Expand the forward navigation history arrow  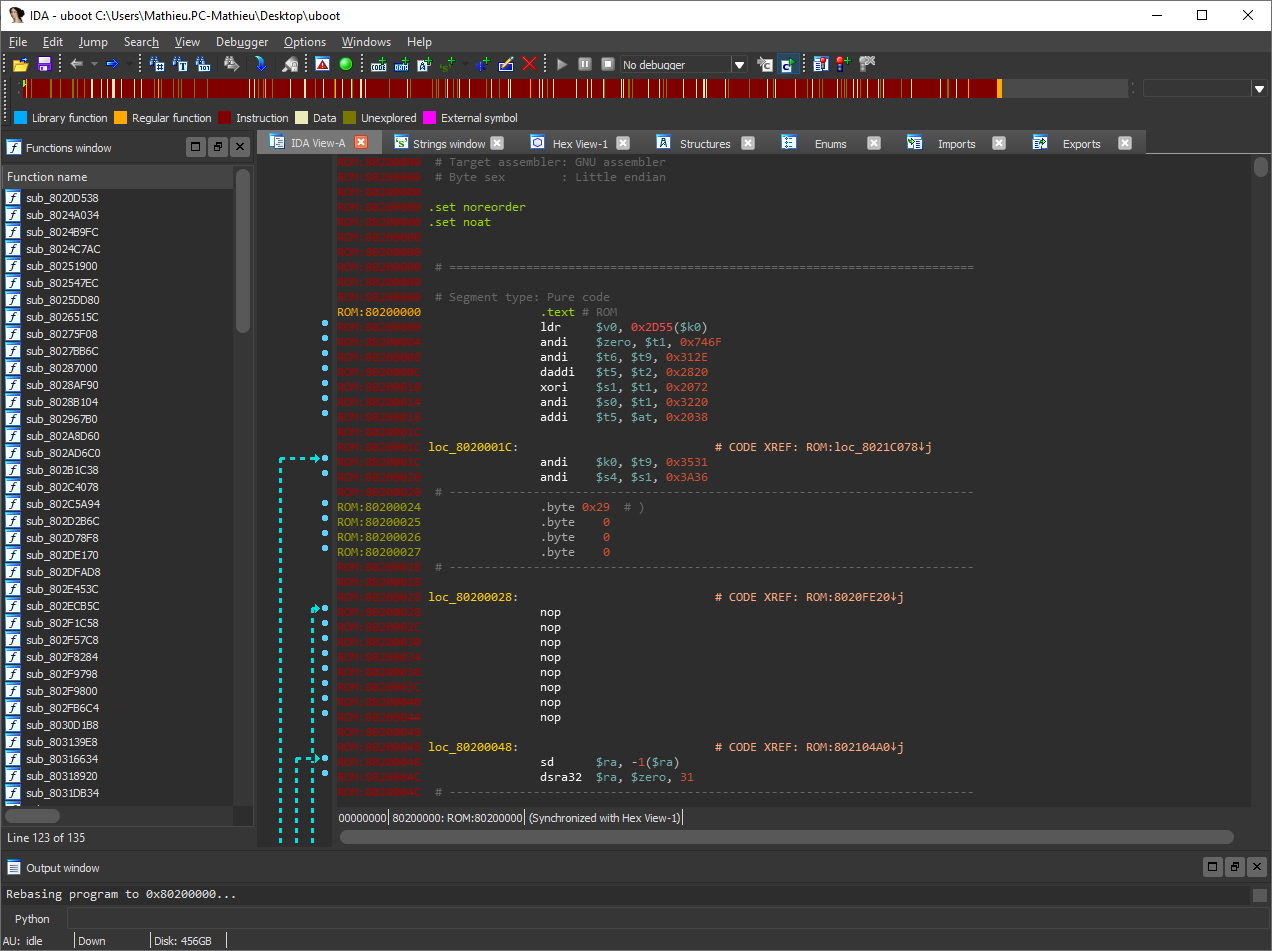(127, 64)
